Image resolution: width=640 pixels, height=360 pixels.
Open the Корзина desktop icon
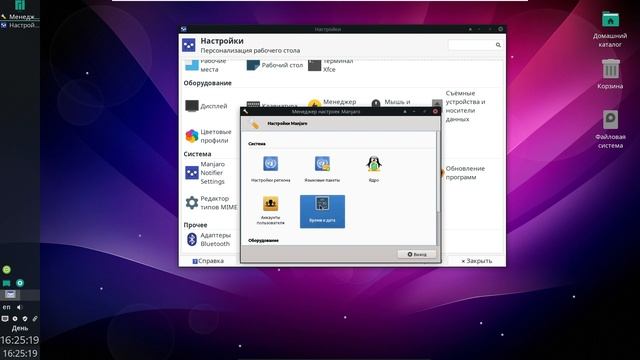(x=610, y=74)
